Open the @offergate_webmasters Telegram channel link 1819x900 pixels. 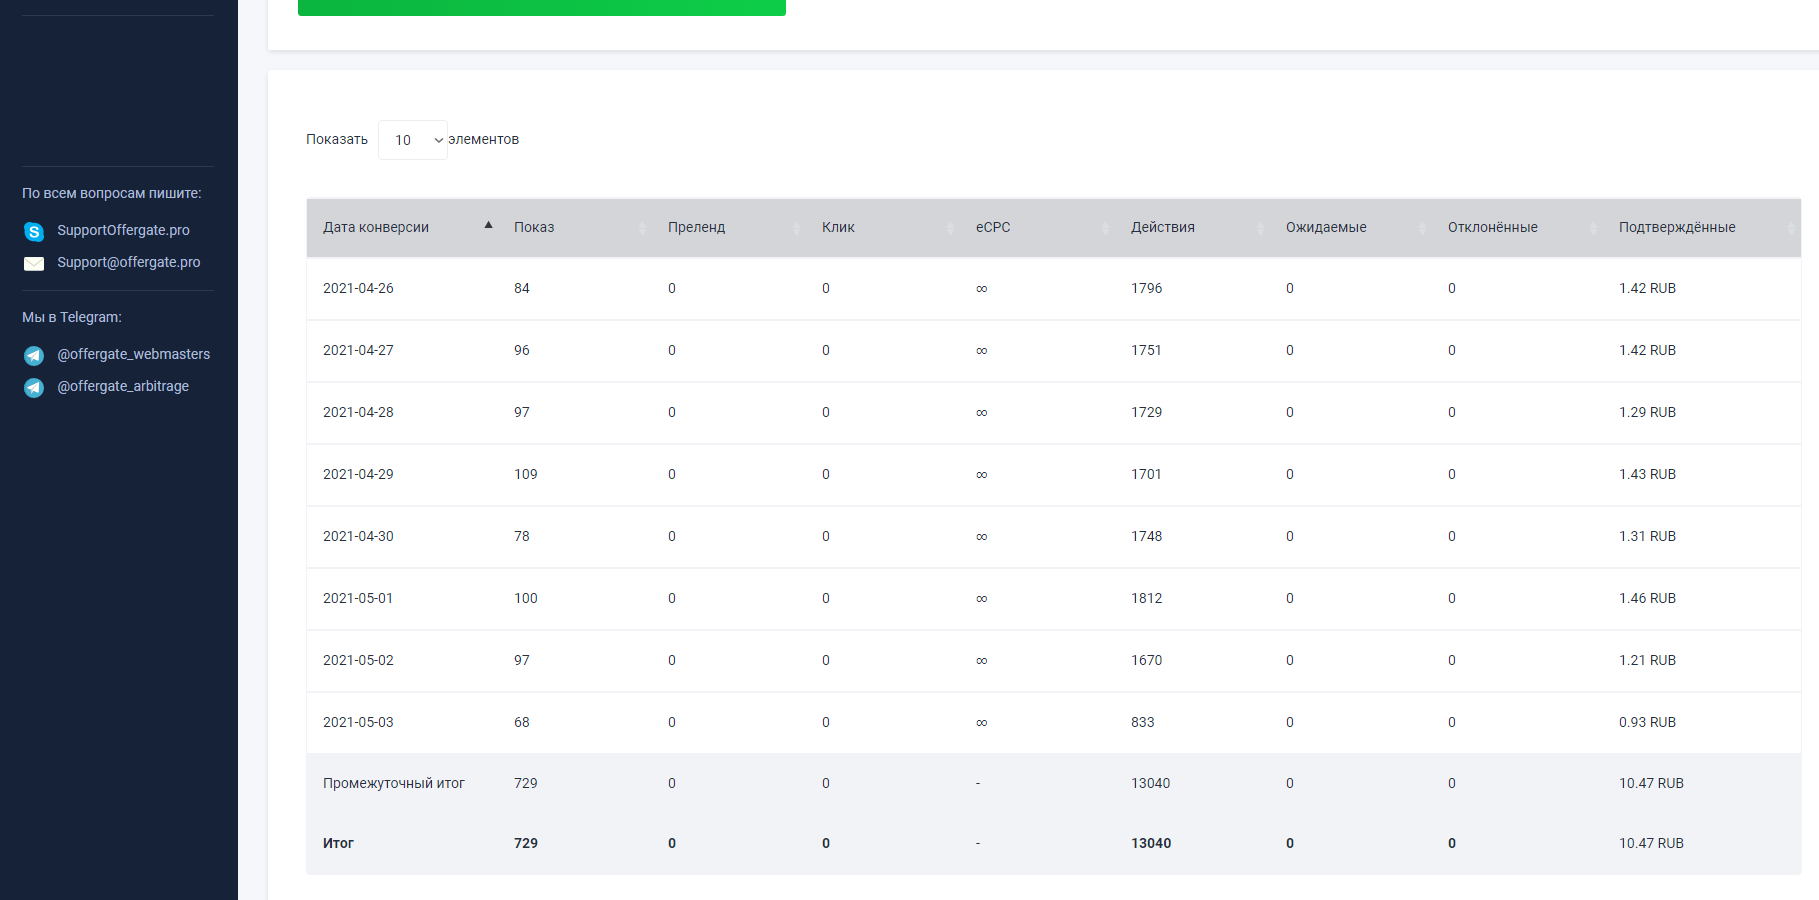coord(134,354)
